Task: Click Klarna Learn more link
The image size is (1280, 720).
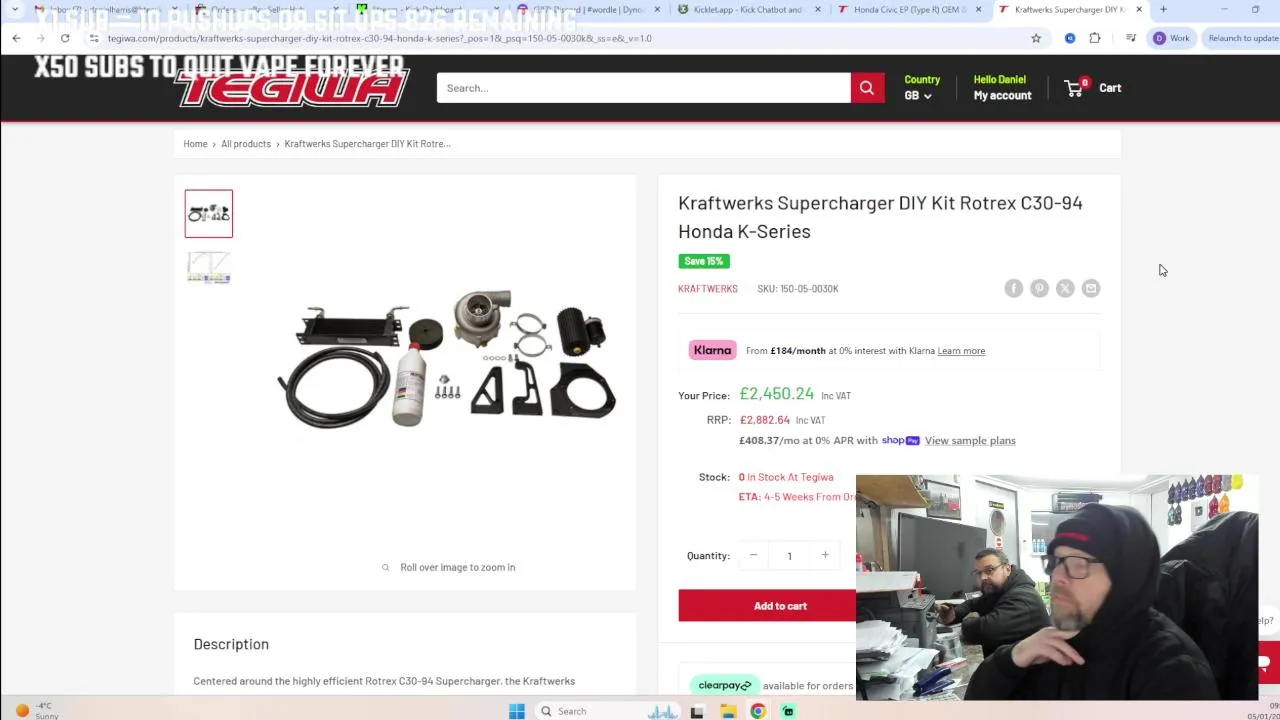Action: (961, 351)
